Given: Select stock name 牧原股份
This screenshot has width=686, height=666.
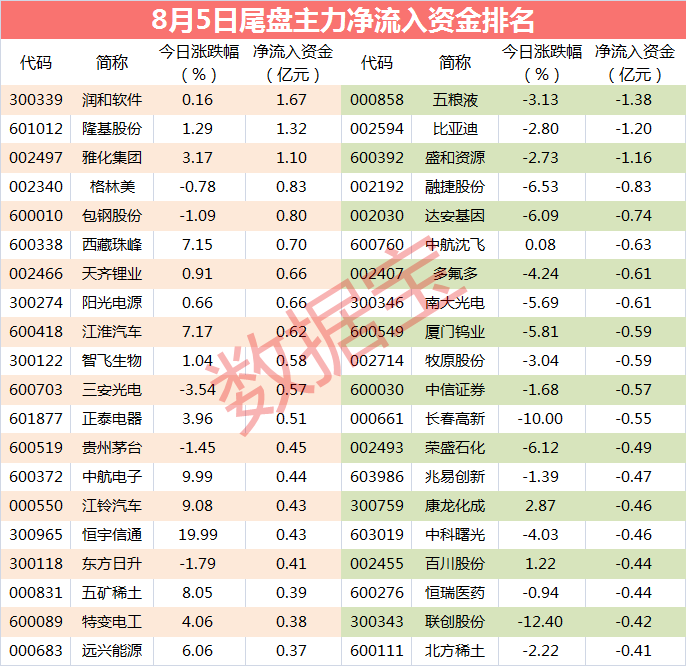Looking at the screenshot, I should [455, 361].
